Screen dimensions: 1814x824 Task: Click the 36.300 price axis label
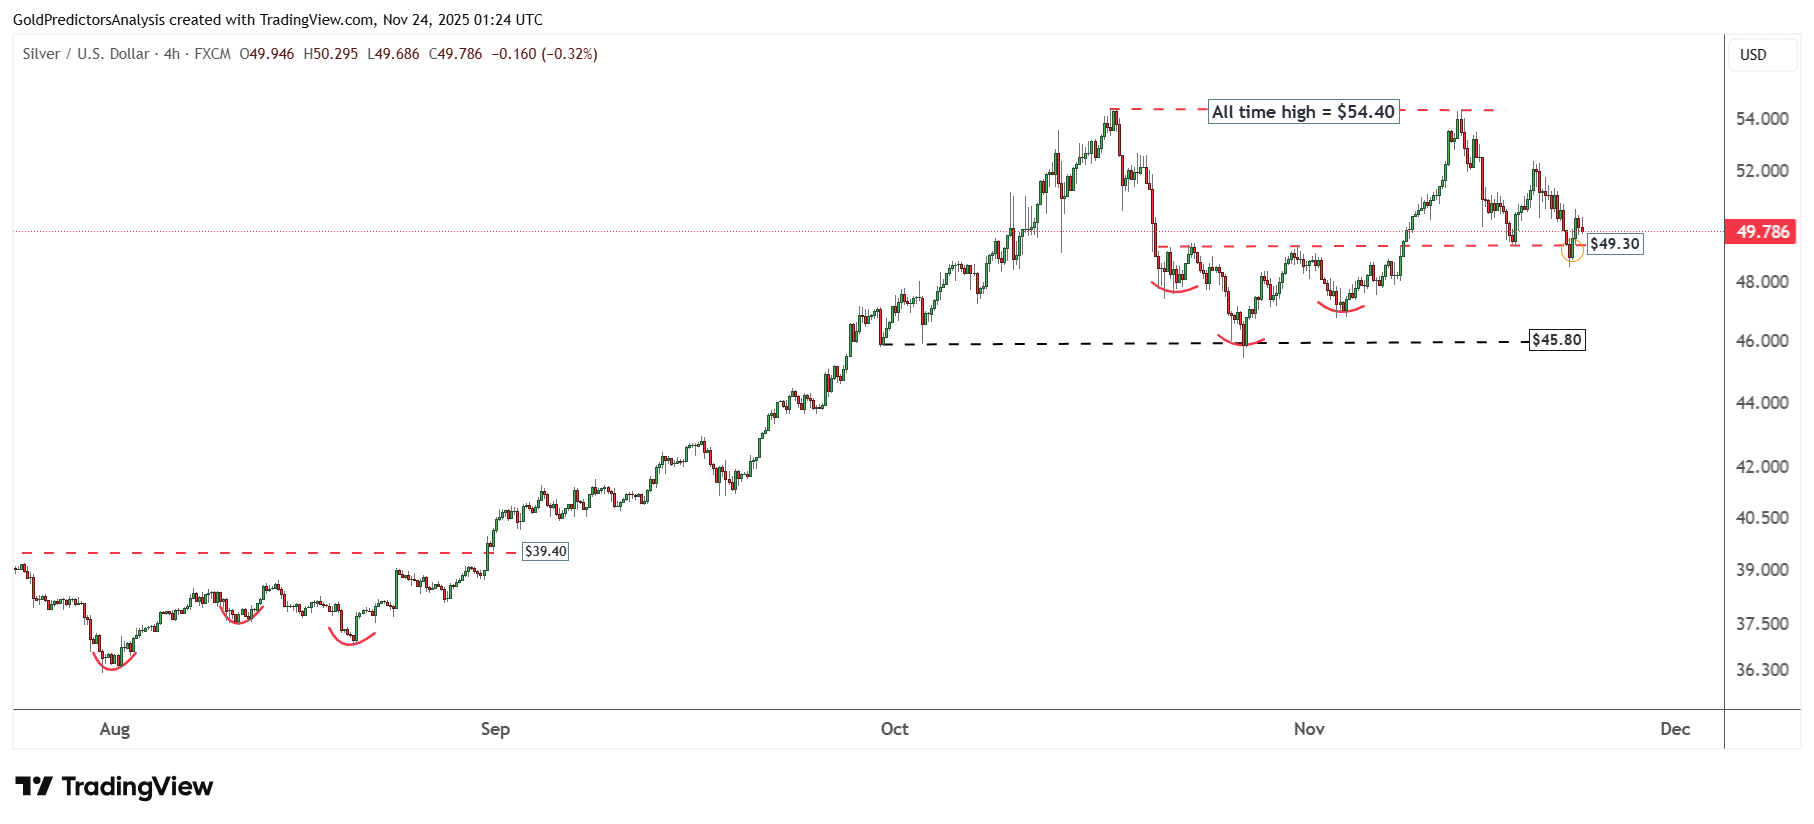coord(1762,670)
